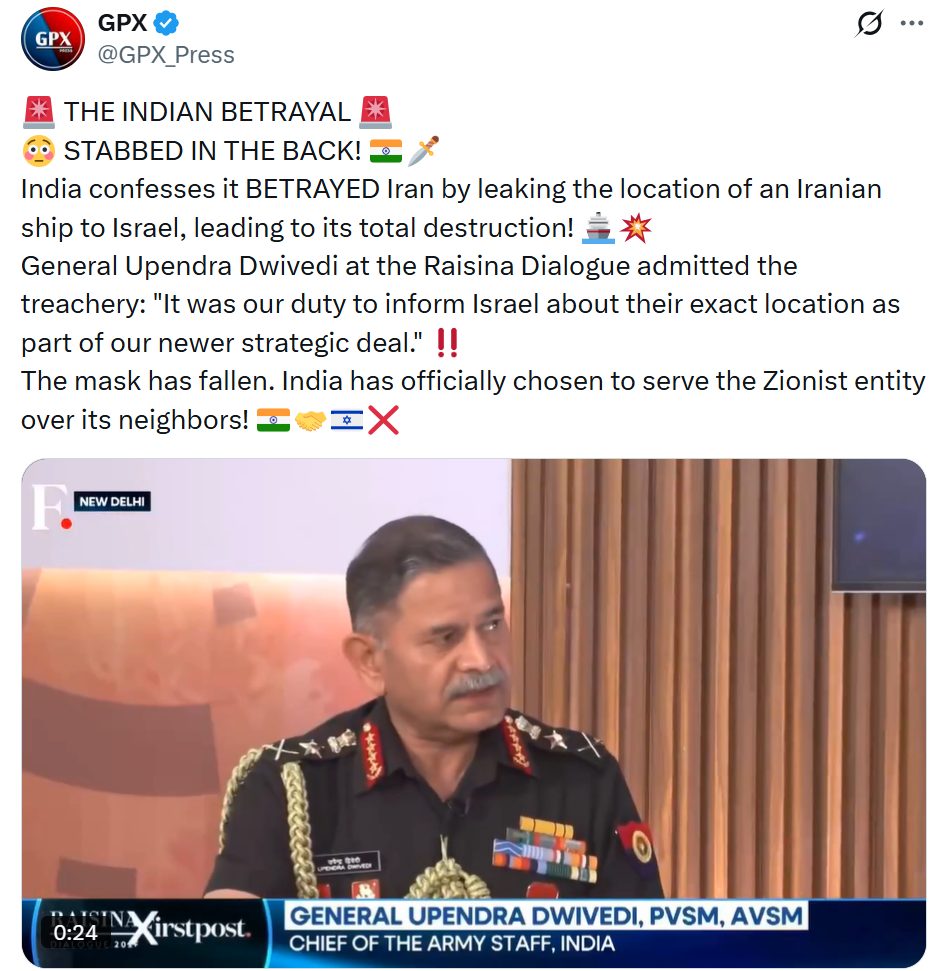Viewport: 930px width, 971px height.
Task: Select the NEW DELHI location tag
Action: point(112,501)
